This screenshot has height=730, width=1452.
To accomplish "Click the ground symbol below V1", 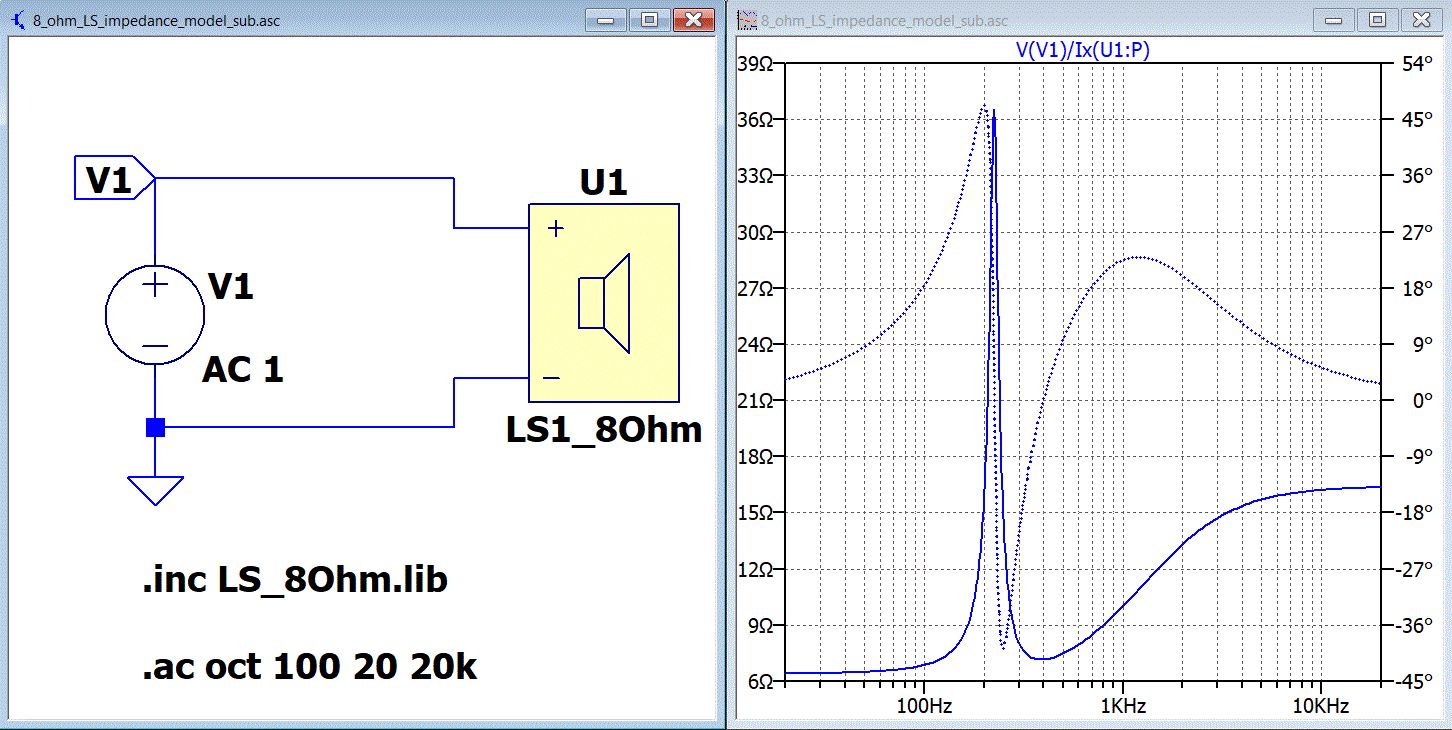I will pos(155,490).
